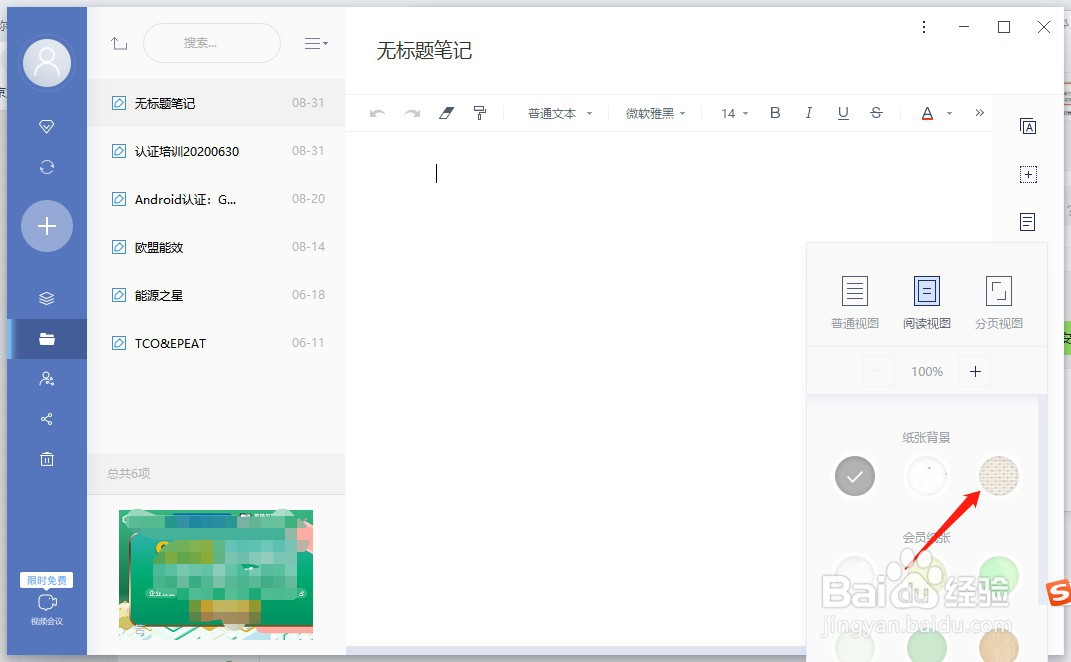The image size is (1071, 662).
Task: Open the three-dot menu at top right
Action: click(923, 27)
